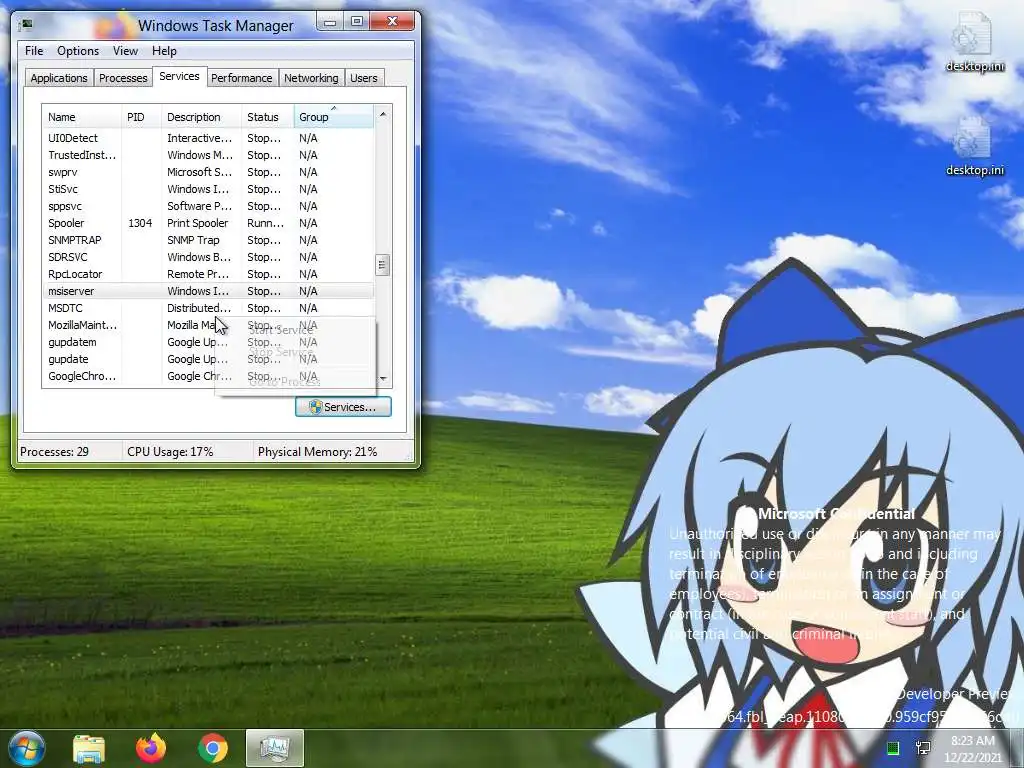
Task: Switch to the Users tab
Action: coord(364,78)
